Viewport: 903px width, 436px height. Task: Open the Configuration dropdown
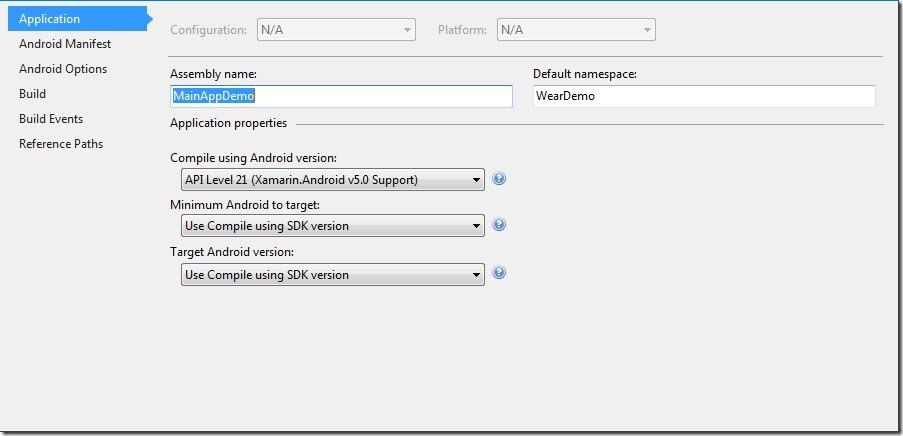click(336, 30)
